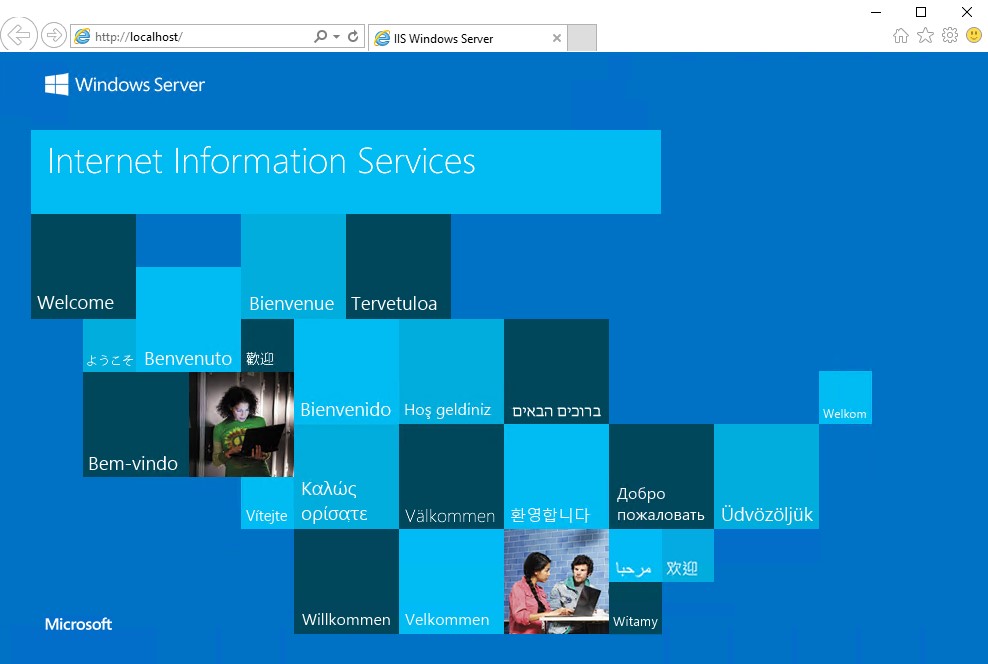Click the smiley feedback icon
Image resolution: width=988 pixels, height=664 pixels.
pyautogui.click(x=973, y=35)
